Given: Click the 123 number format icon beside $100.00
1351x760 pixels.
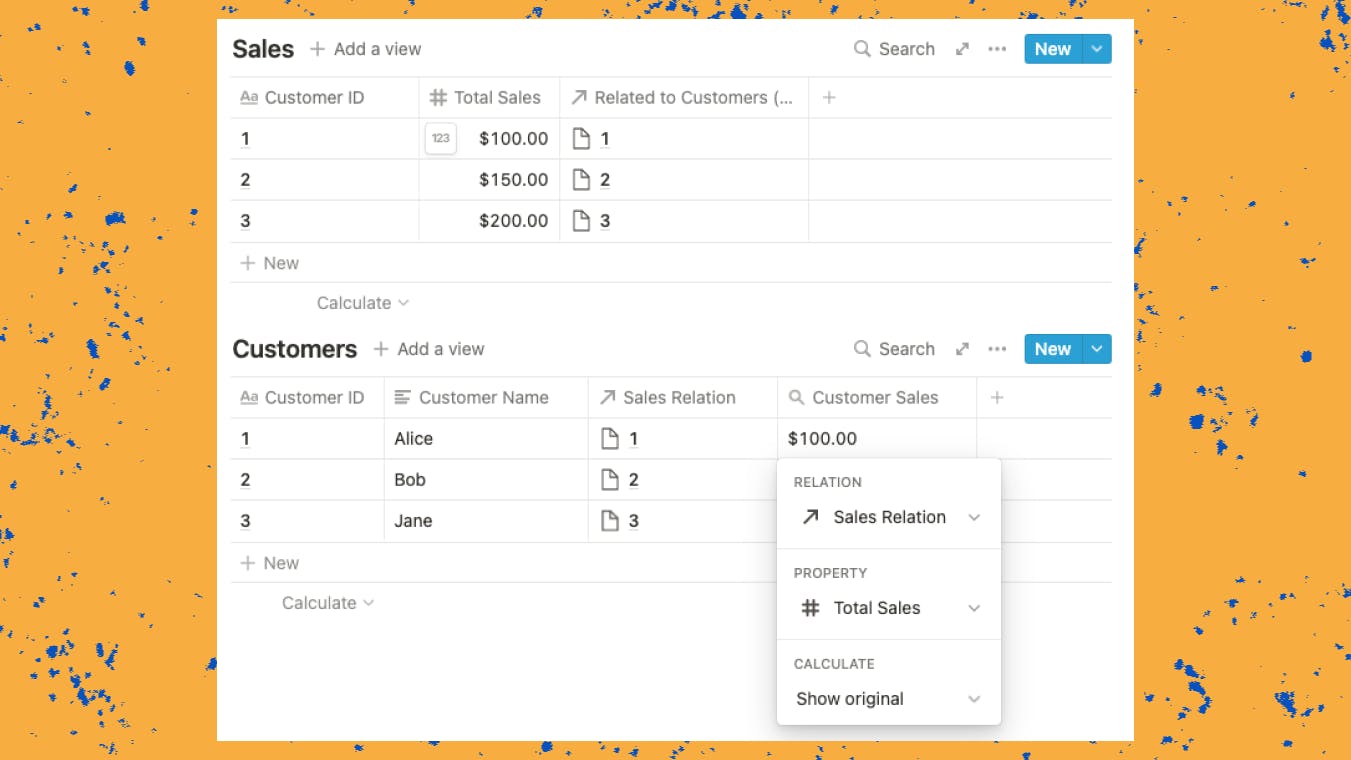Looking at the screenshot, I should point(440,138).
